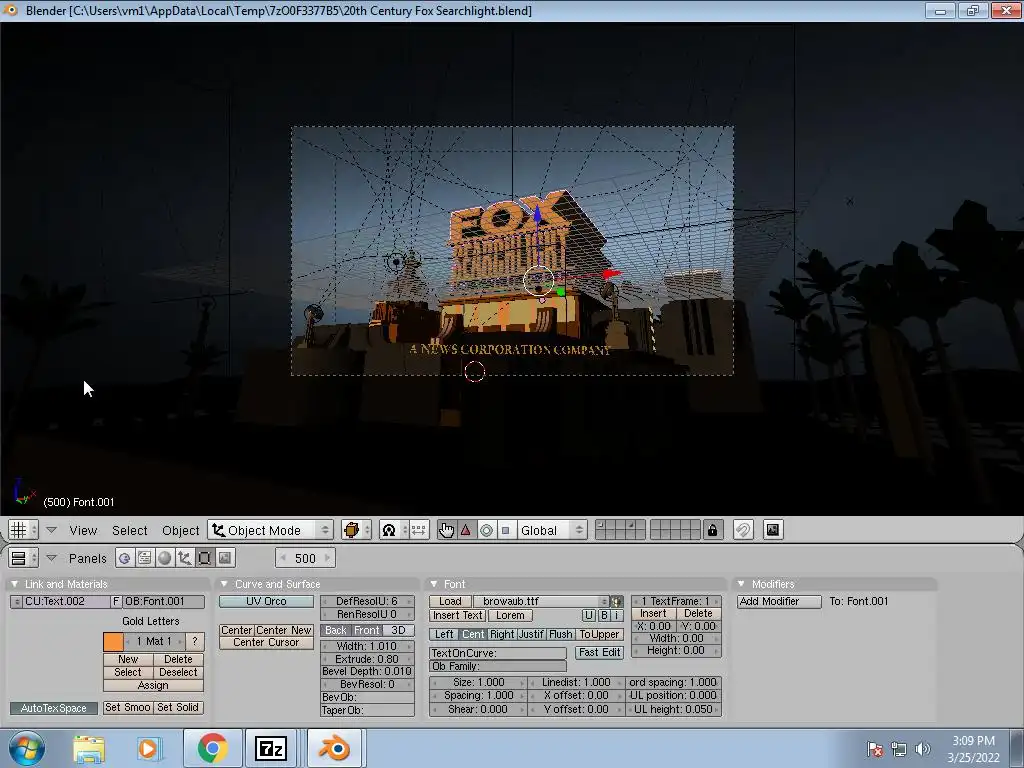Click the OB:Font.001 name field
This screenshot has height=768, width=1024.
[x=163, y=601]
